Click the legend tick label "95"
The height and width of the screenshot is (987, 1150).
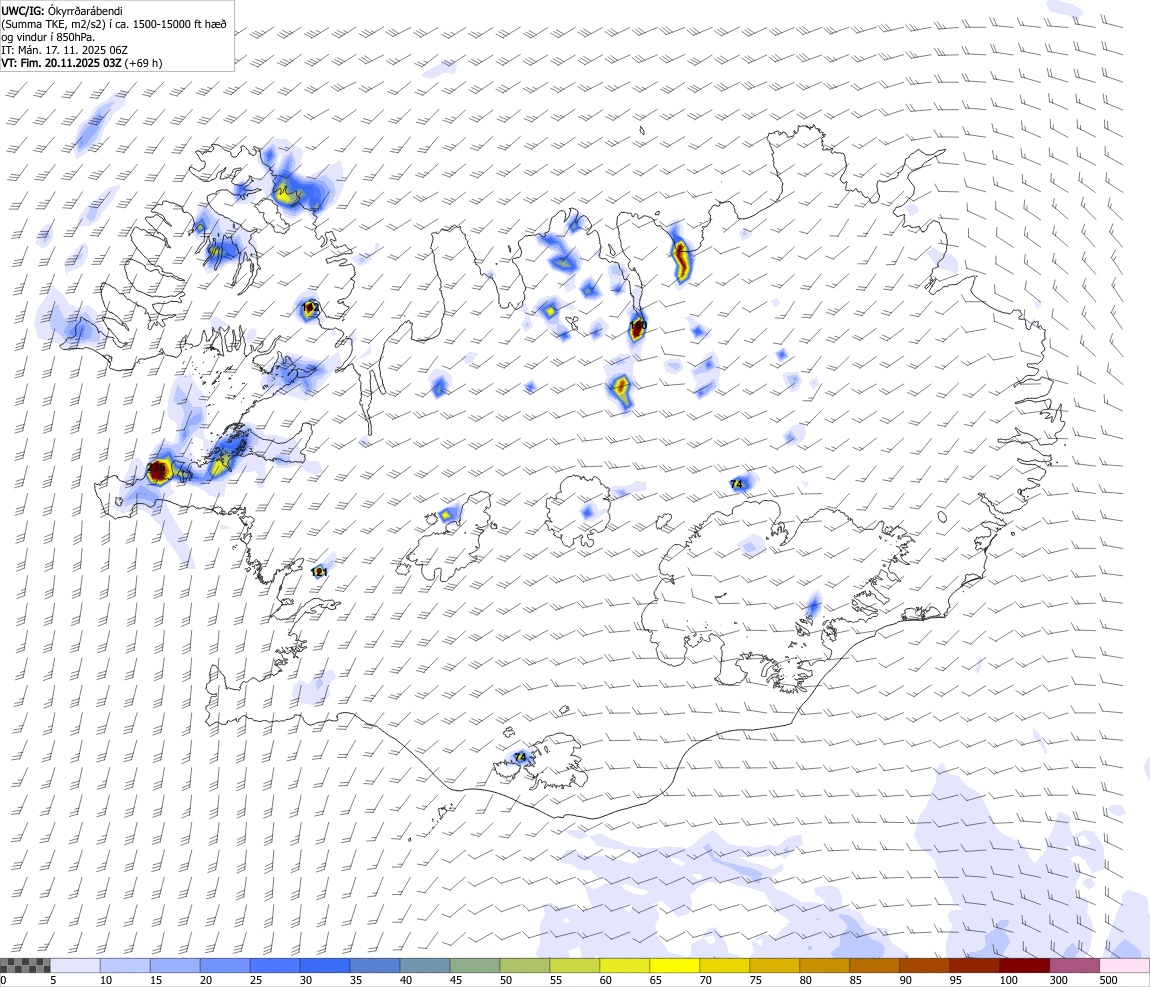point(956,980)
